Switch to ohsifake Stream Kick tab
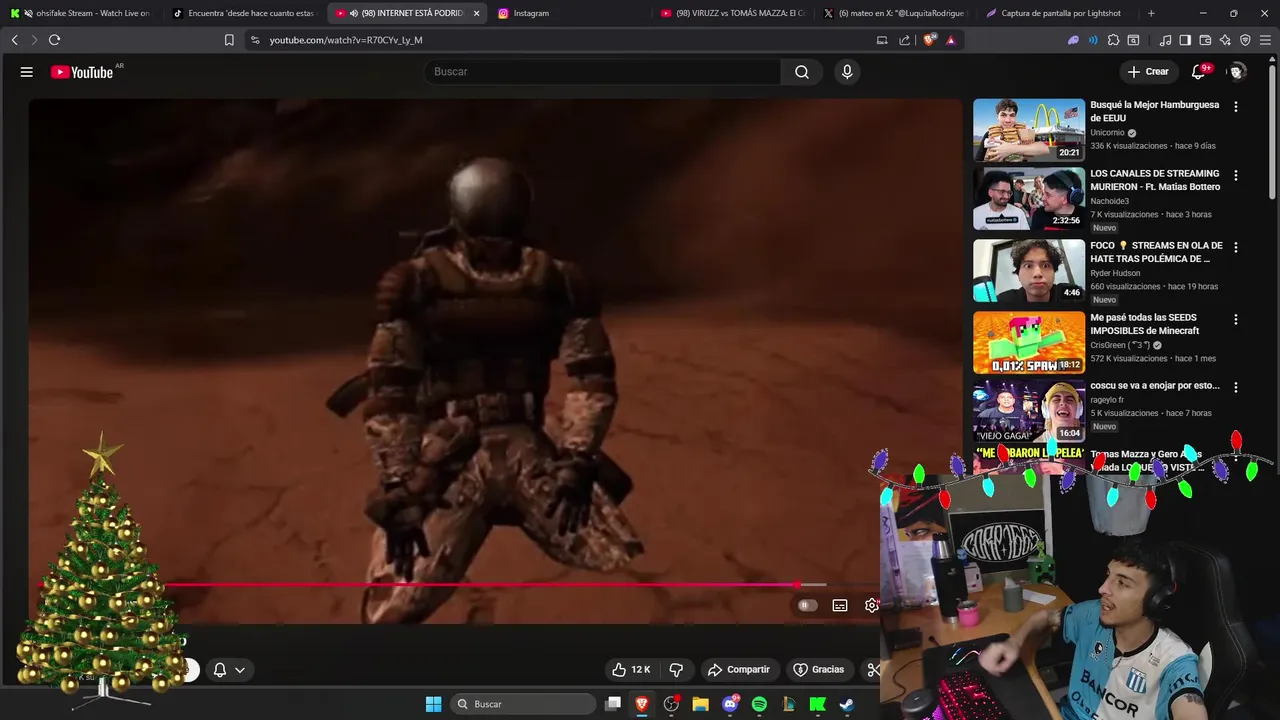 (83, 13)
